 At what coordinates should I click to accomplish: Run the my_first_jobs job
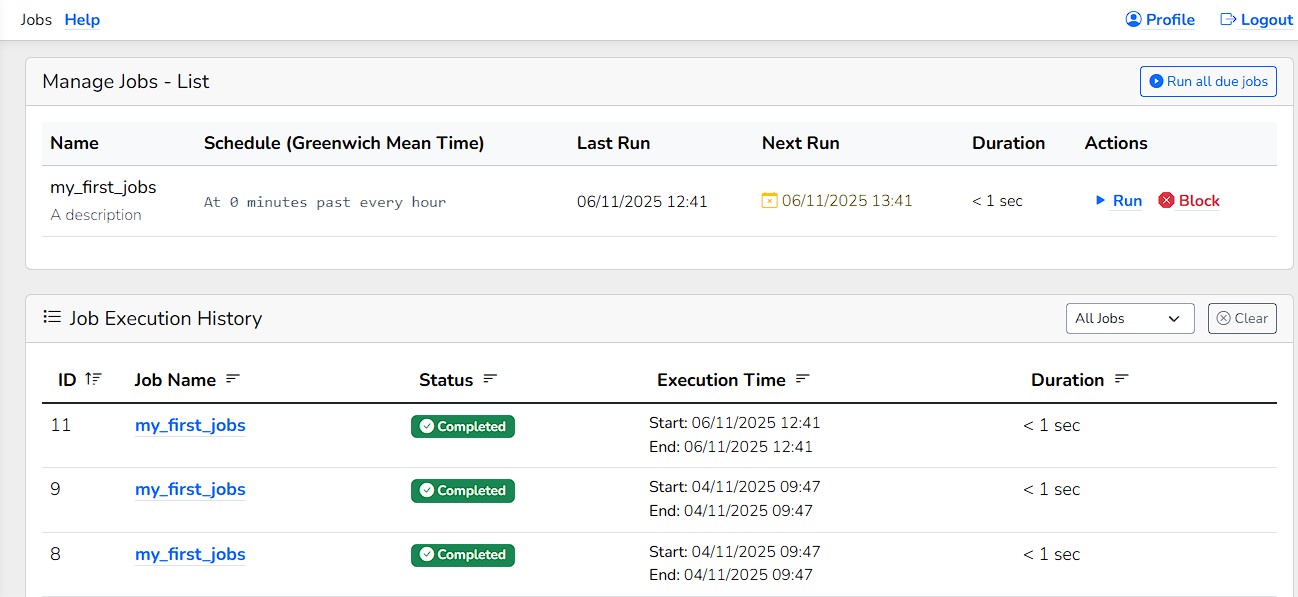1118,200
